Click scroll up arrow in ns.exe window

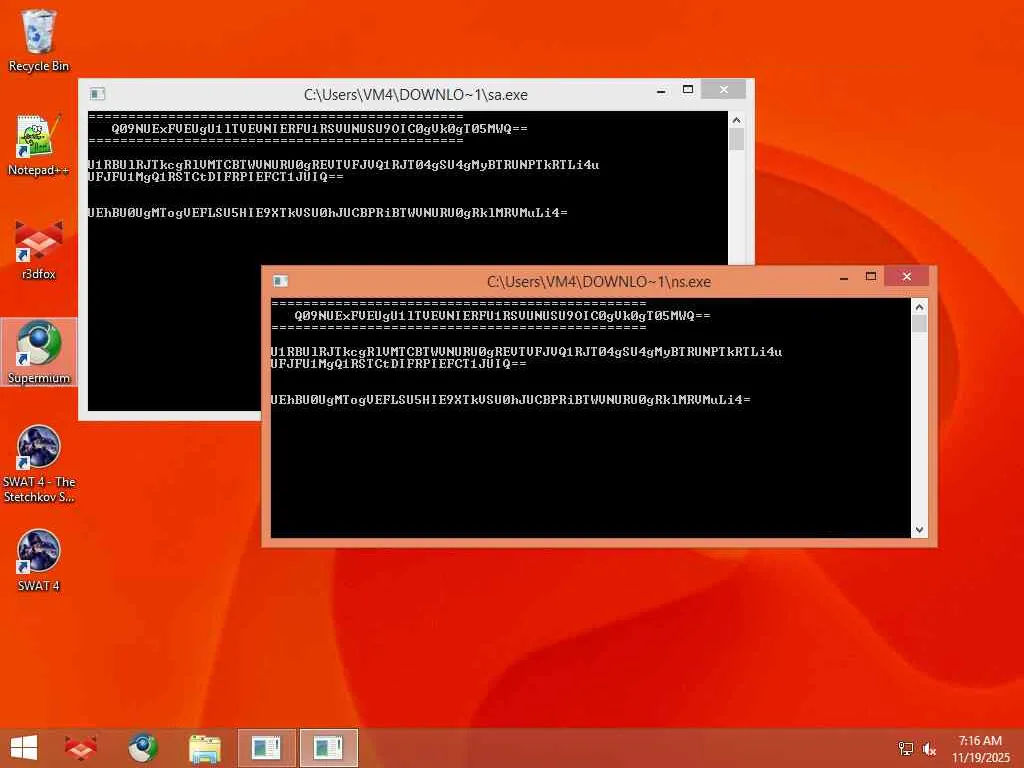(920, 306)
